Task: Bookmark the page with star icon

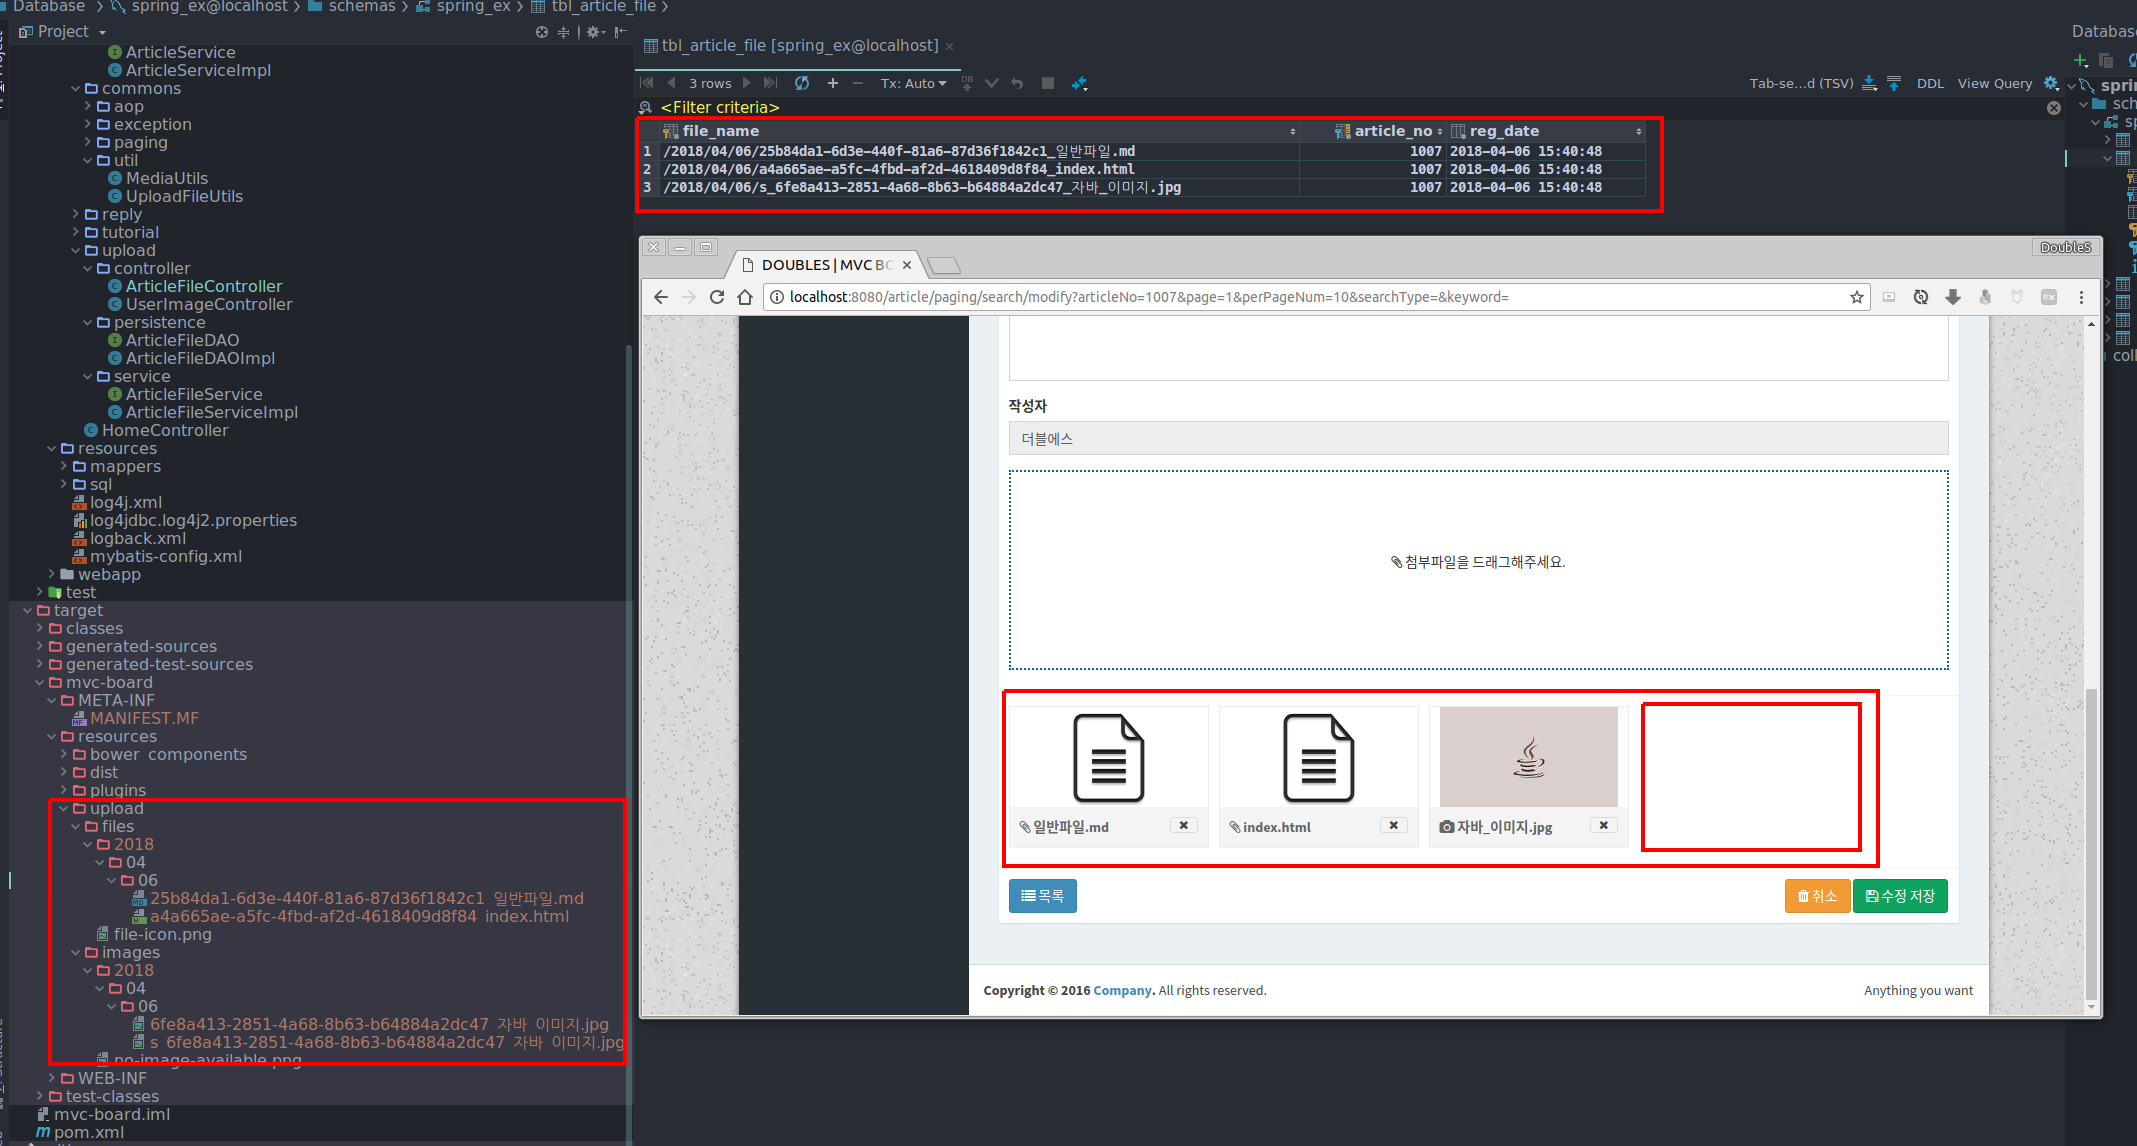Action: coord(1857,297)
